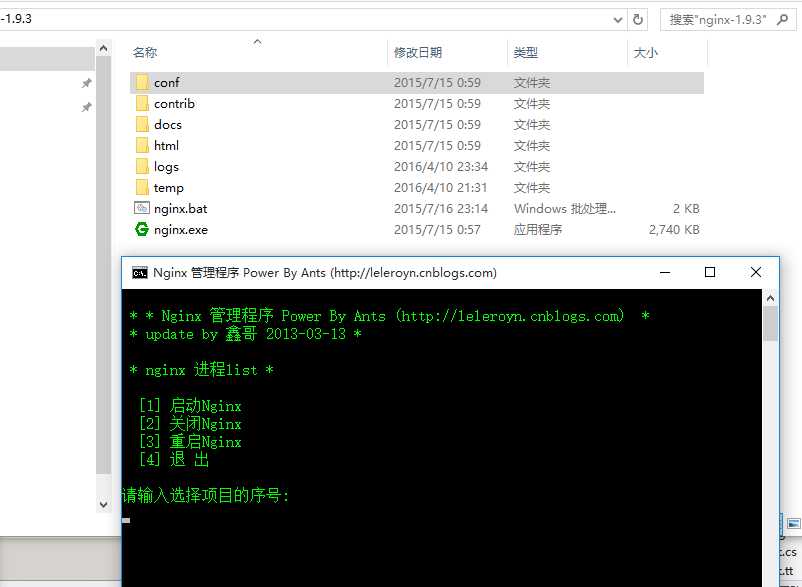Click the sort arrow above the 名称 column
The image size is (802, 587).
(x=257, y=42)
